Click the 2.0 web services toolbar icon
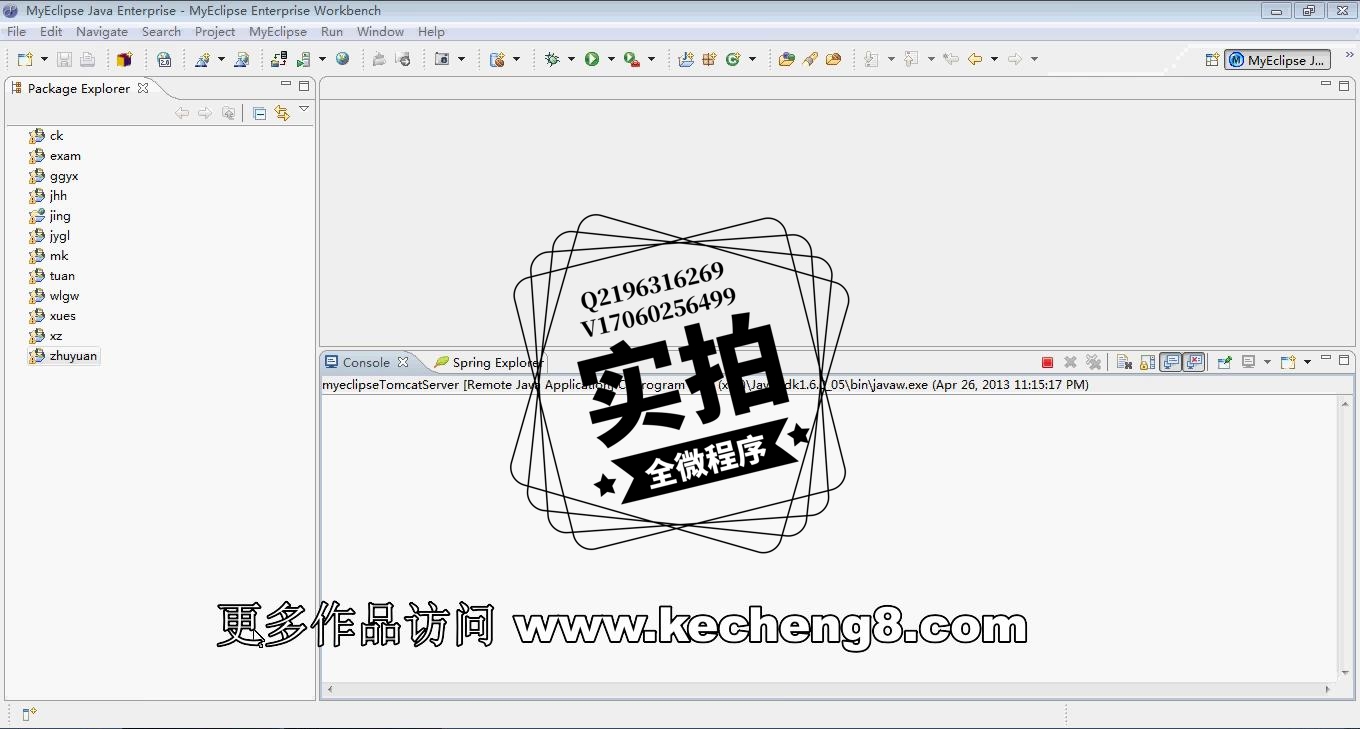Viewport: 1360px width, 729px height. point(164,59)
